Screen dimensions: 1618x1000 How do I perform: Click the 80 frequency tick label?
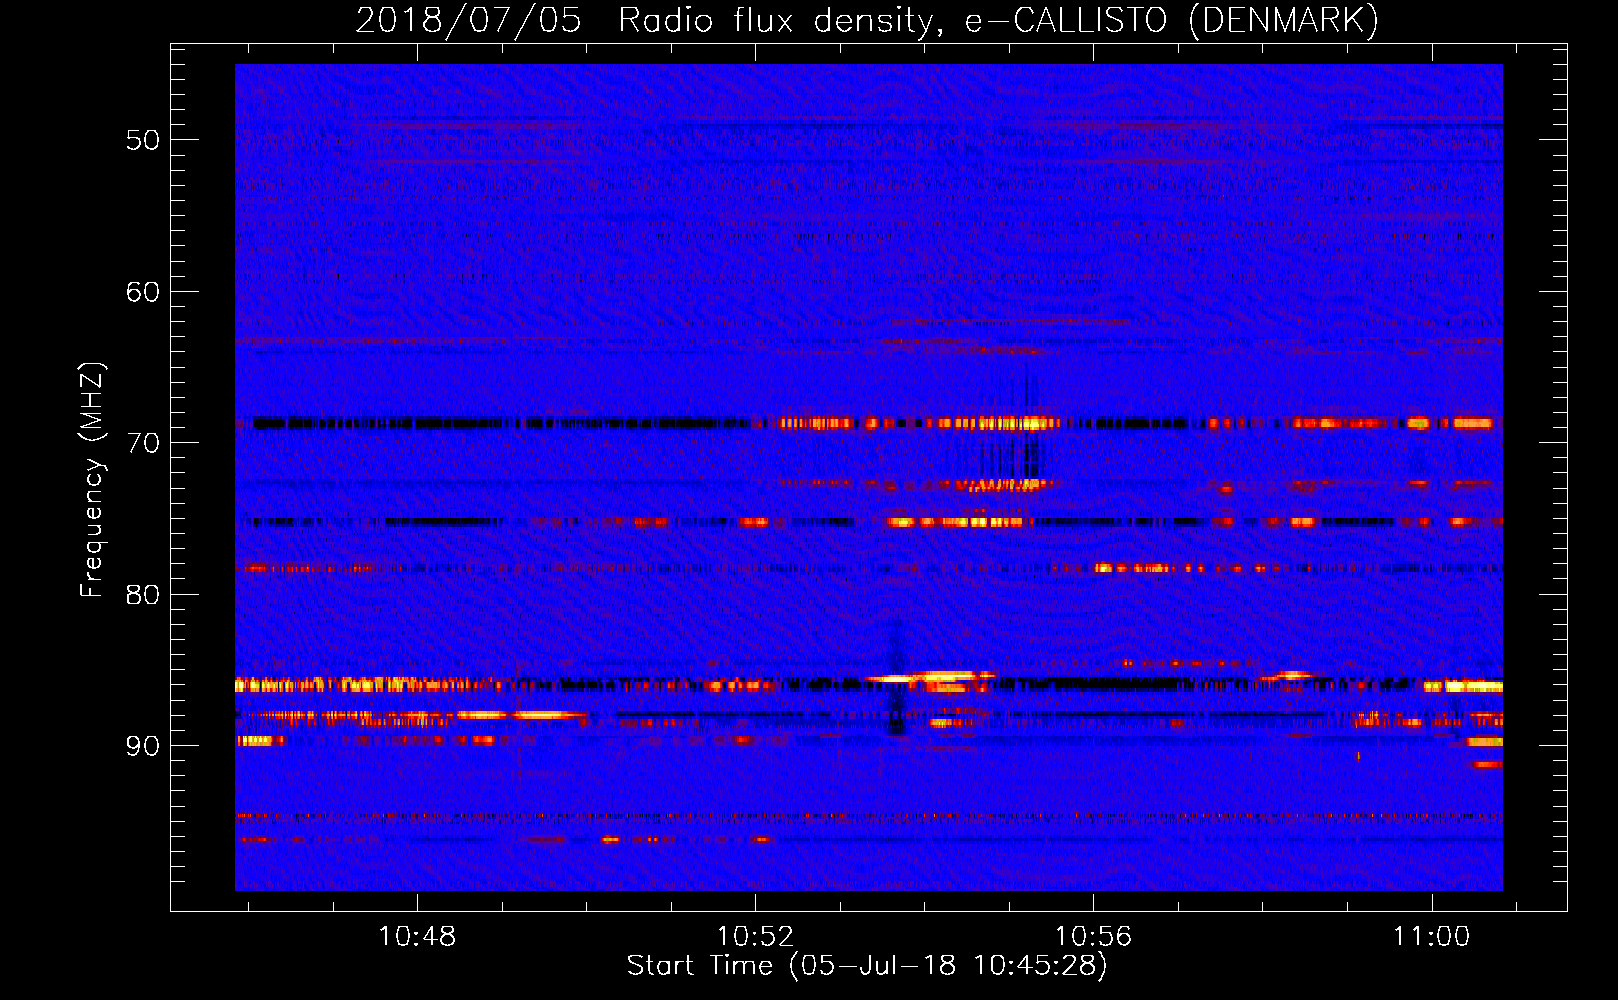click(x=142, y=595)
